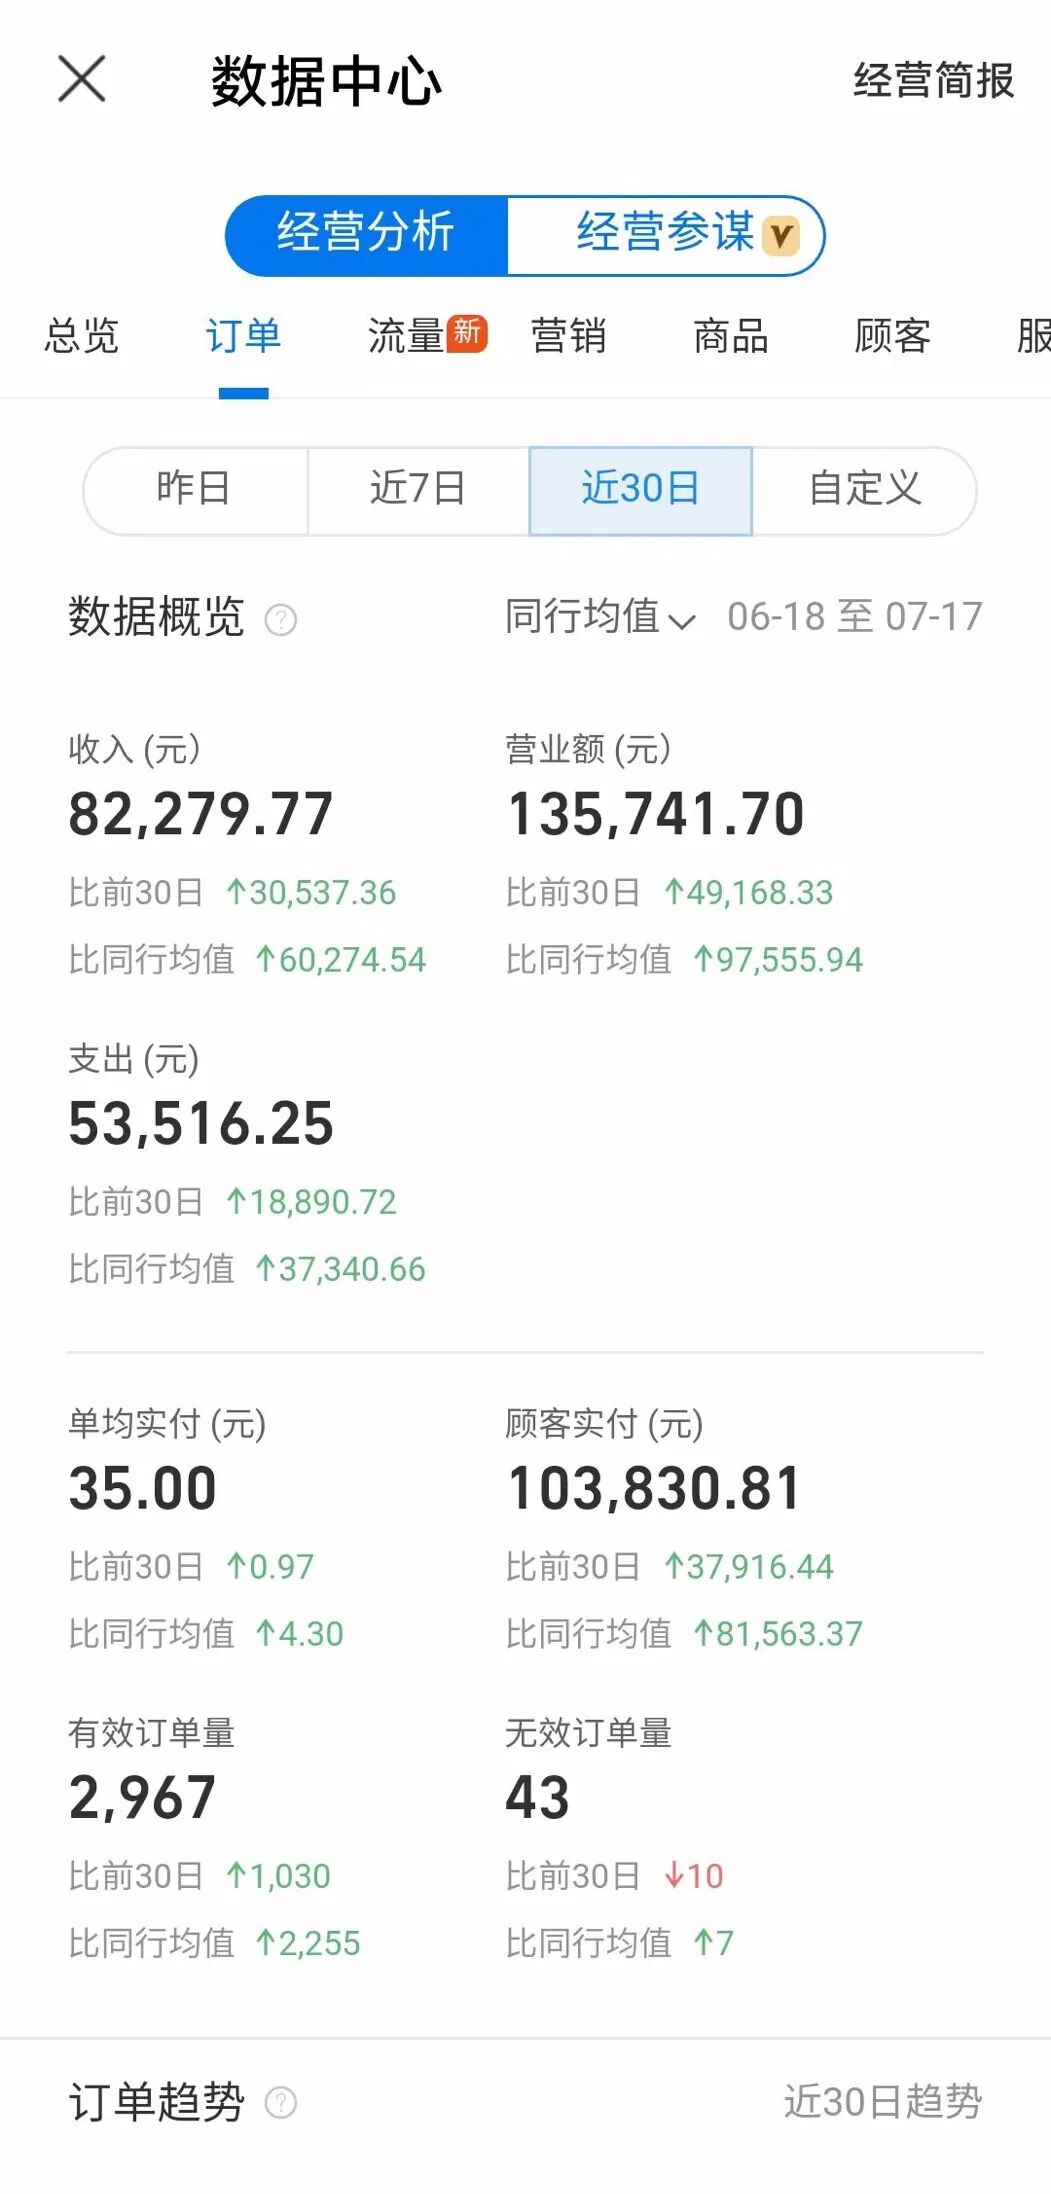This screenshot has height=2194, width=1051.
Task: Tap the 单均实付 value 35.00
Action: (142, 1489)
